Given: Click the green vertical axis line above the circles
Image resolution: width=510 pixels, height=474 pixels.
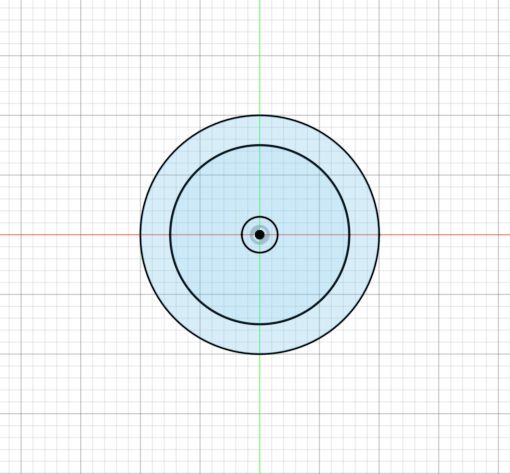Looking at the screenshot, I should click(260, 57).
